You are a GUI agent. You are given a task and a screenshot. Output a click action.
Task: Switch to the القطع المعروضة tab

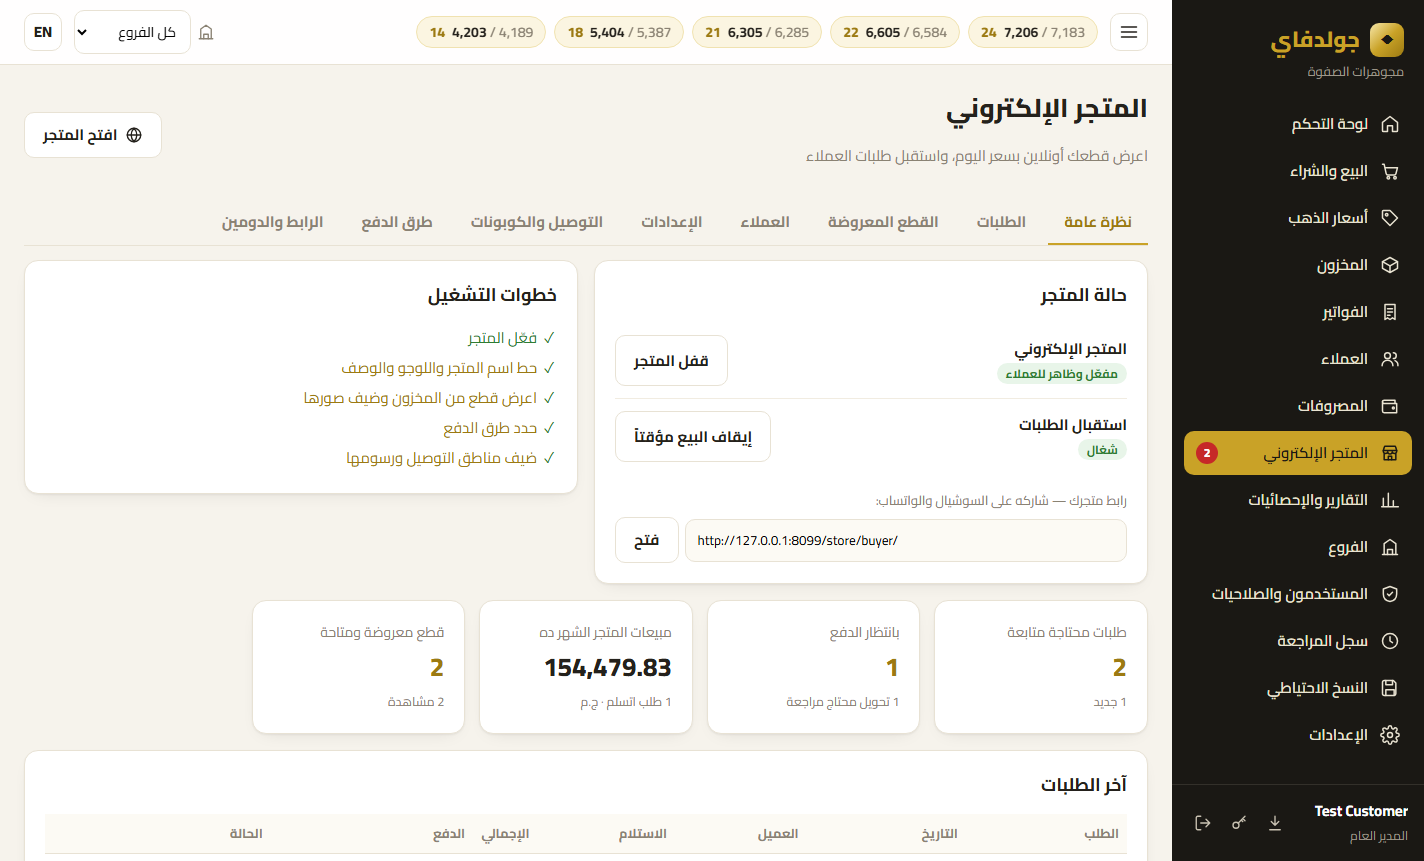883,221
